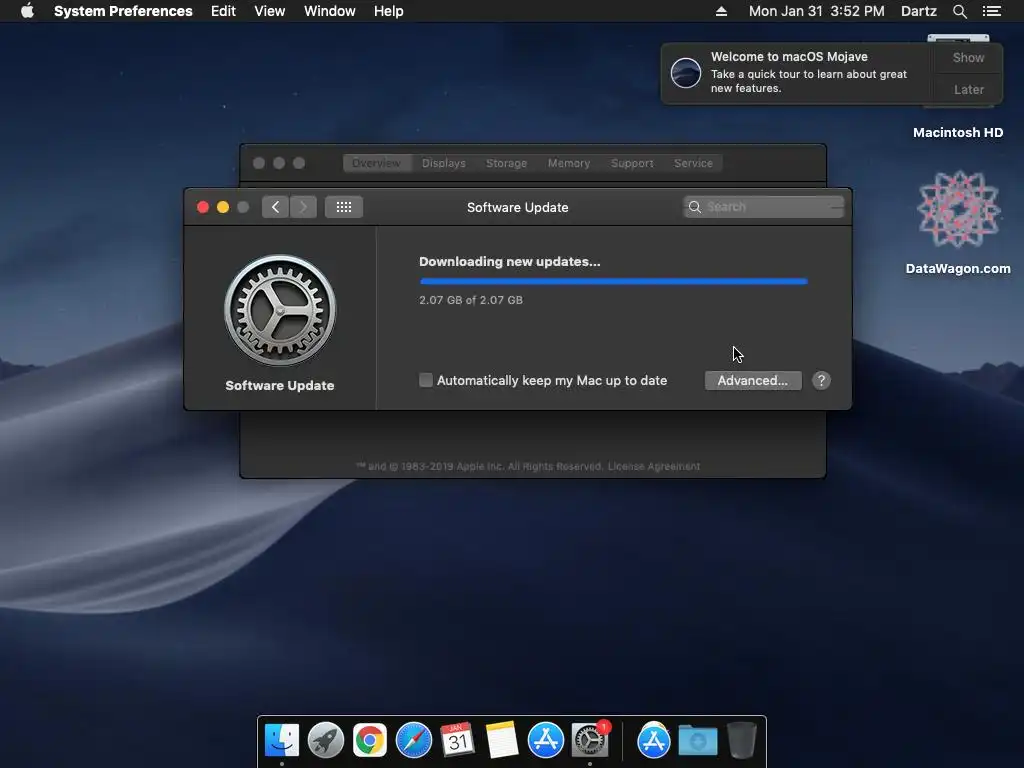1024x768 pixels.
Task: Switch to Memory tab in About This Mac
Action: [x=569, y=163]
